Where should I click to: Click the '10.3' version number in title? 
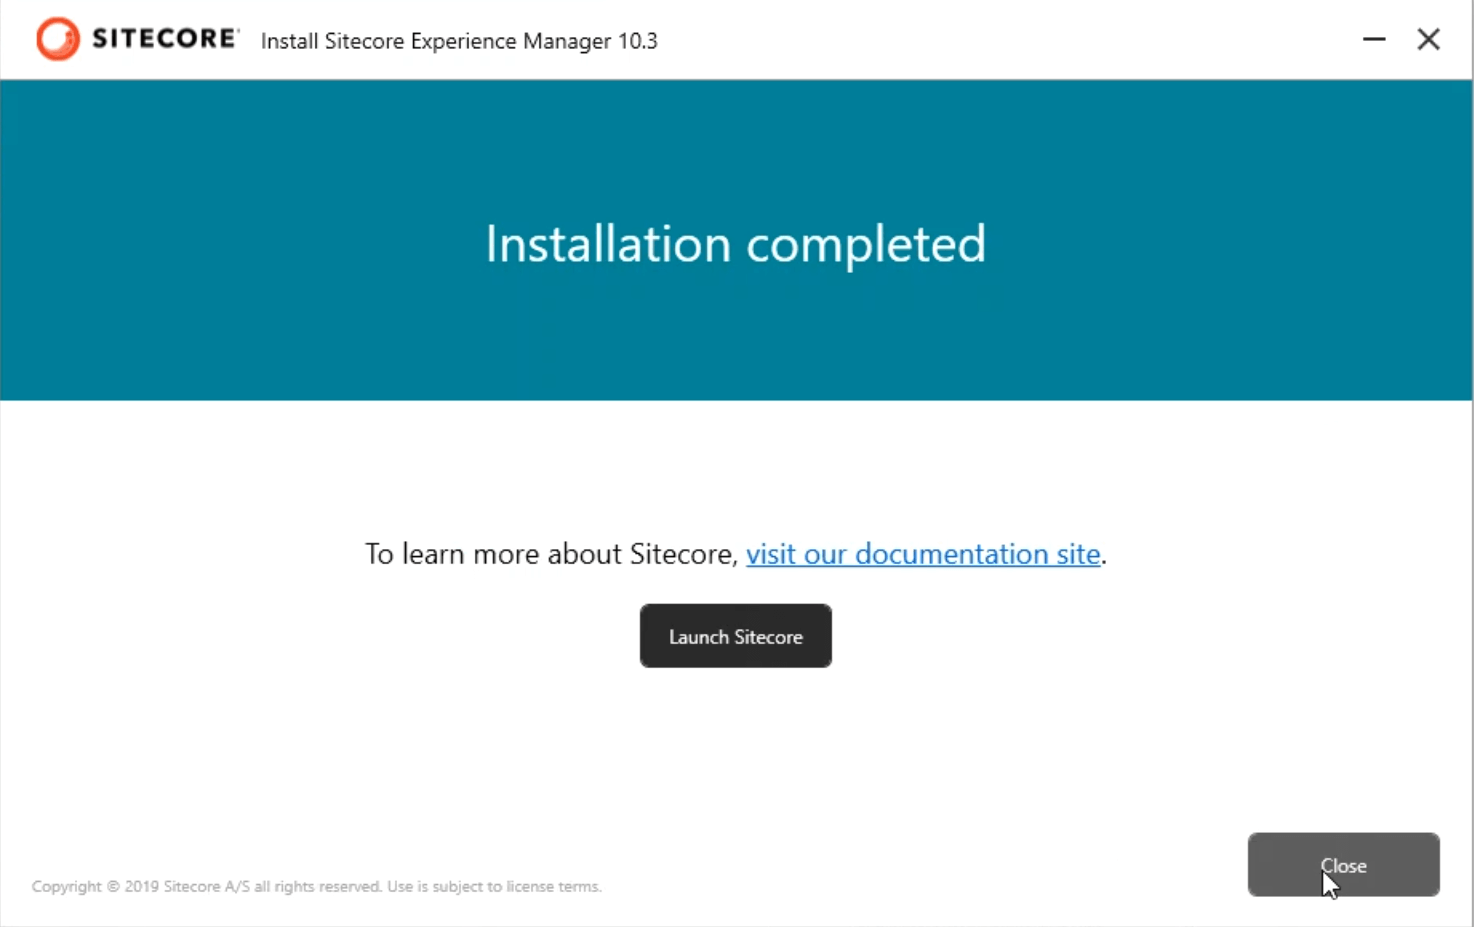pyautogui.click(x=637, y=41)
